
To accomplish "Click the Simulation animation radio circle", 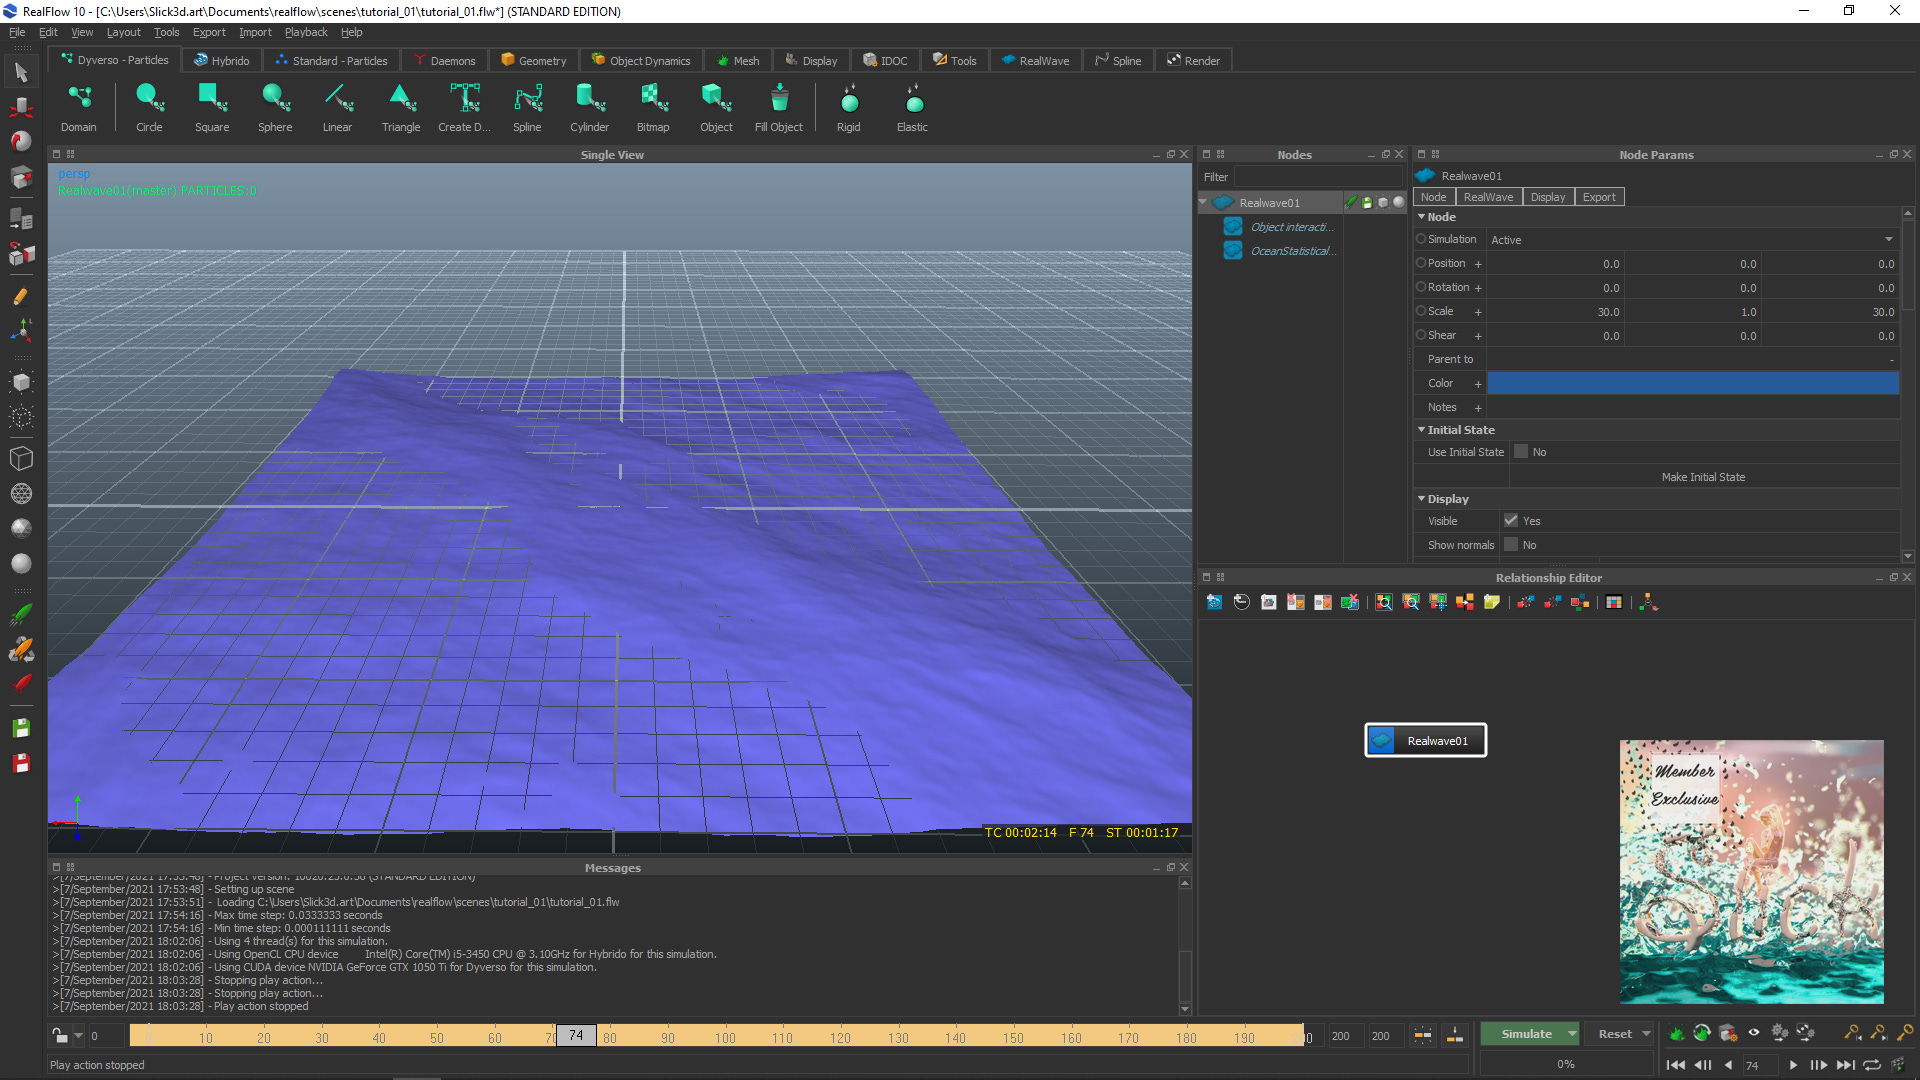I will pyautogui.click(x=1421, y=239).
